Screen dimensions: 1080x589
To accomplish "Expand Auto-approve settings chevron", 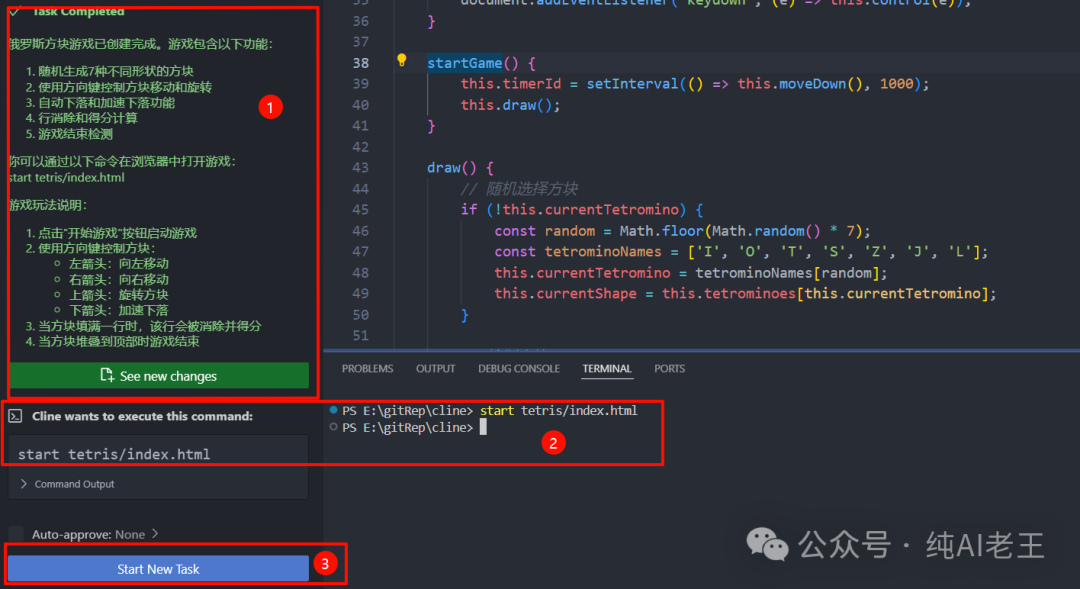I will (x=155, y=534).
